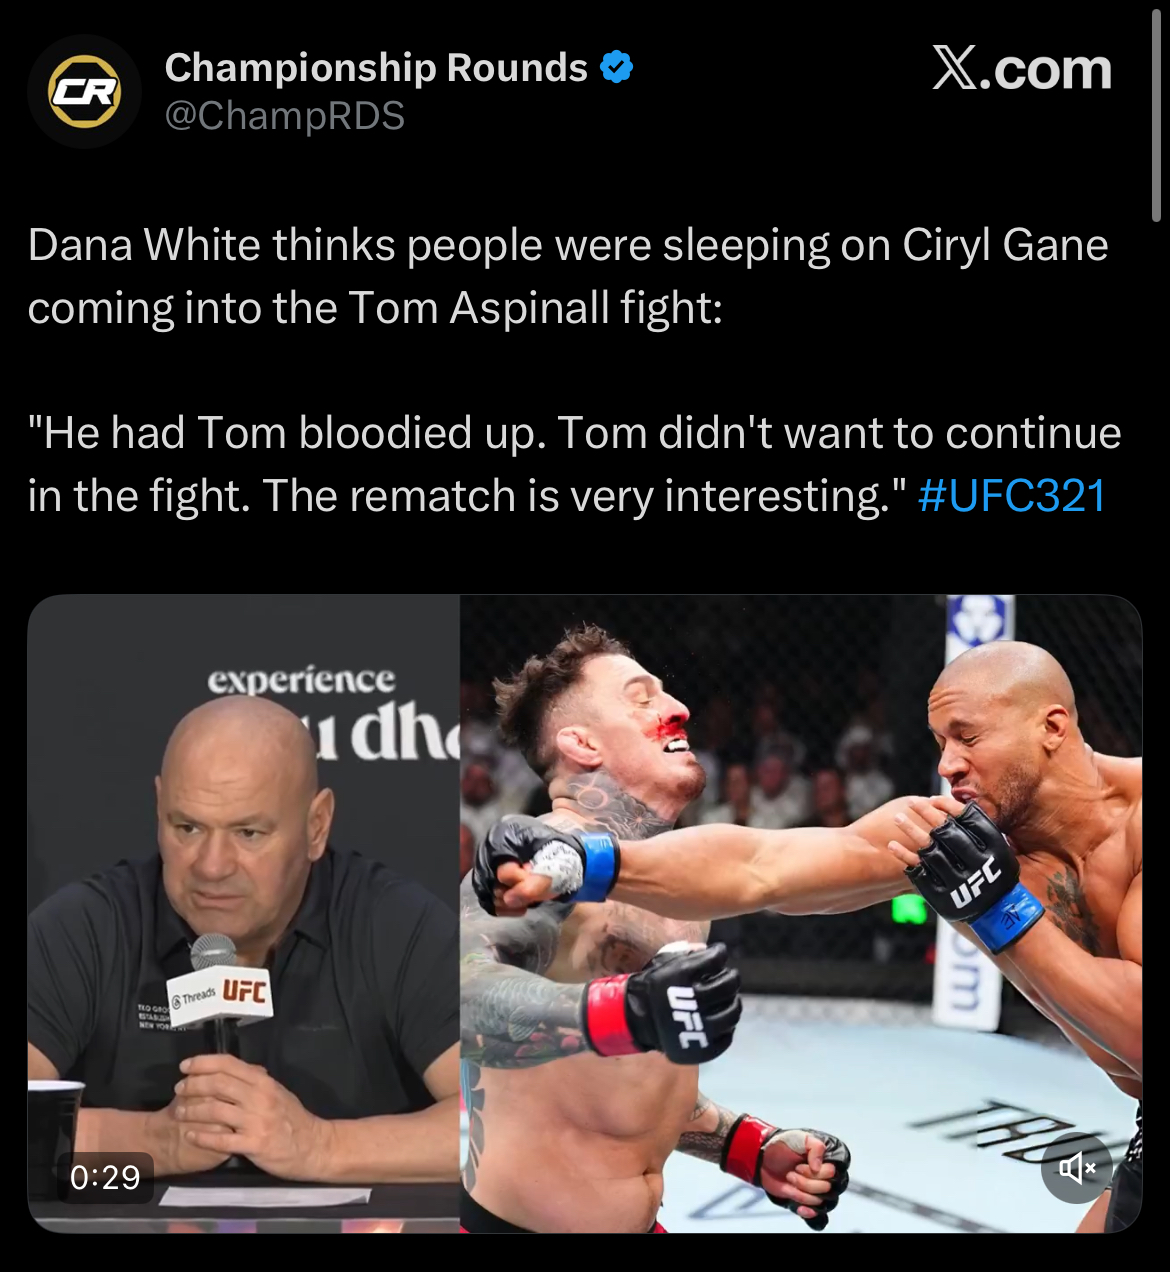Click the blue verified checkmark badge
Viewport: 1170px width, 1272px height.
616,67
